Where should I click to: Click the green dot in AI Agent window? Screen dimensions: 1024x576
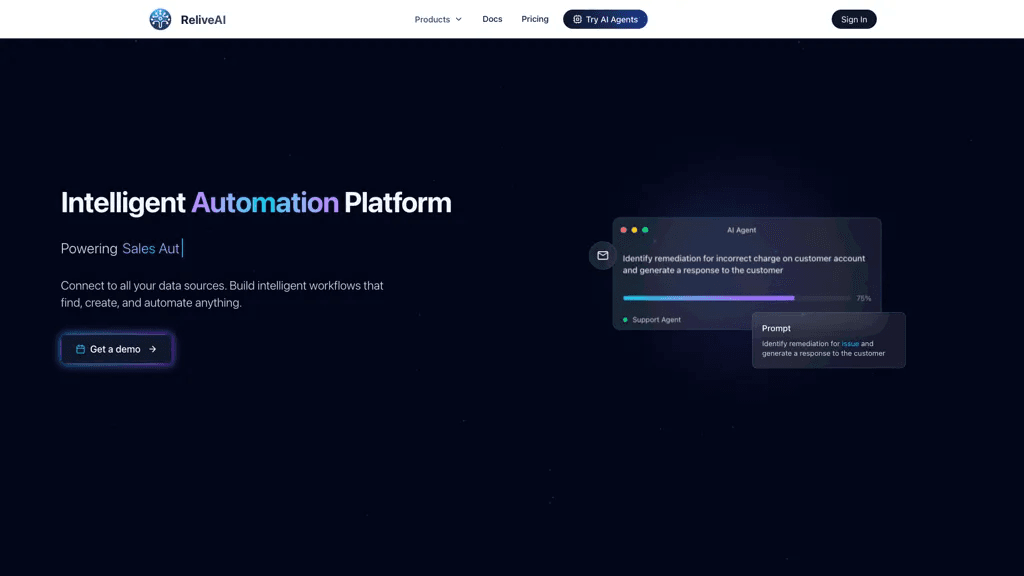click(x=645, y=230)
